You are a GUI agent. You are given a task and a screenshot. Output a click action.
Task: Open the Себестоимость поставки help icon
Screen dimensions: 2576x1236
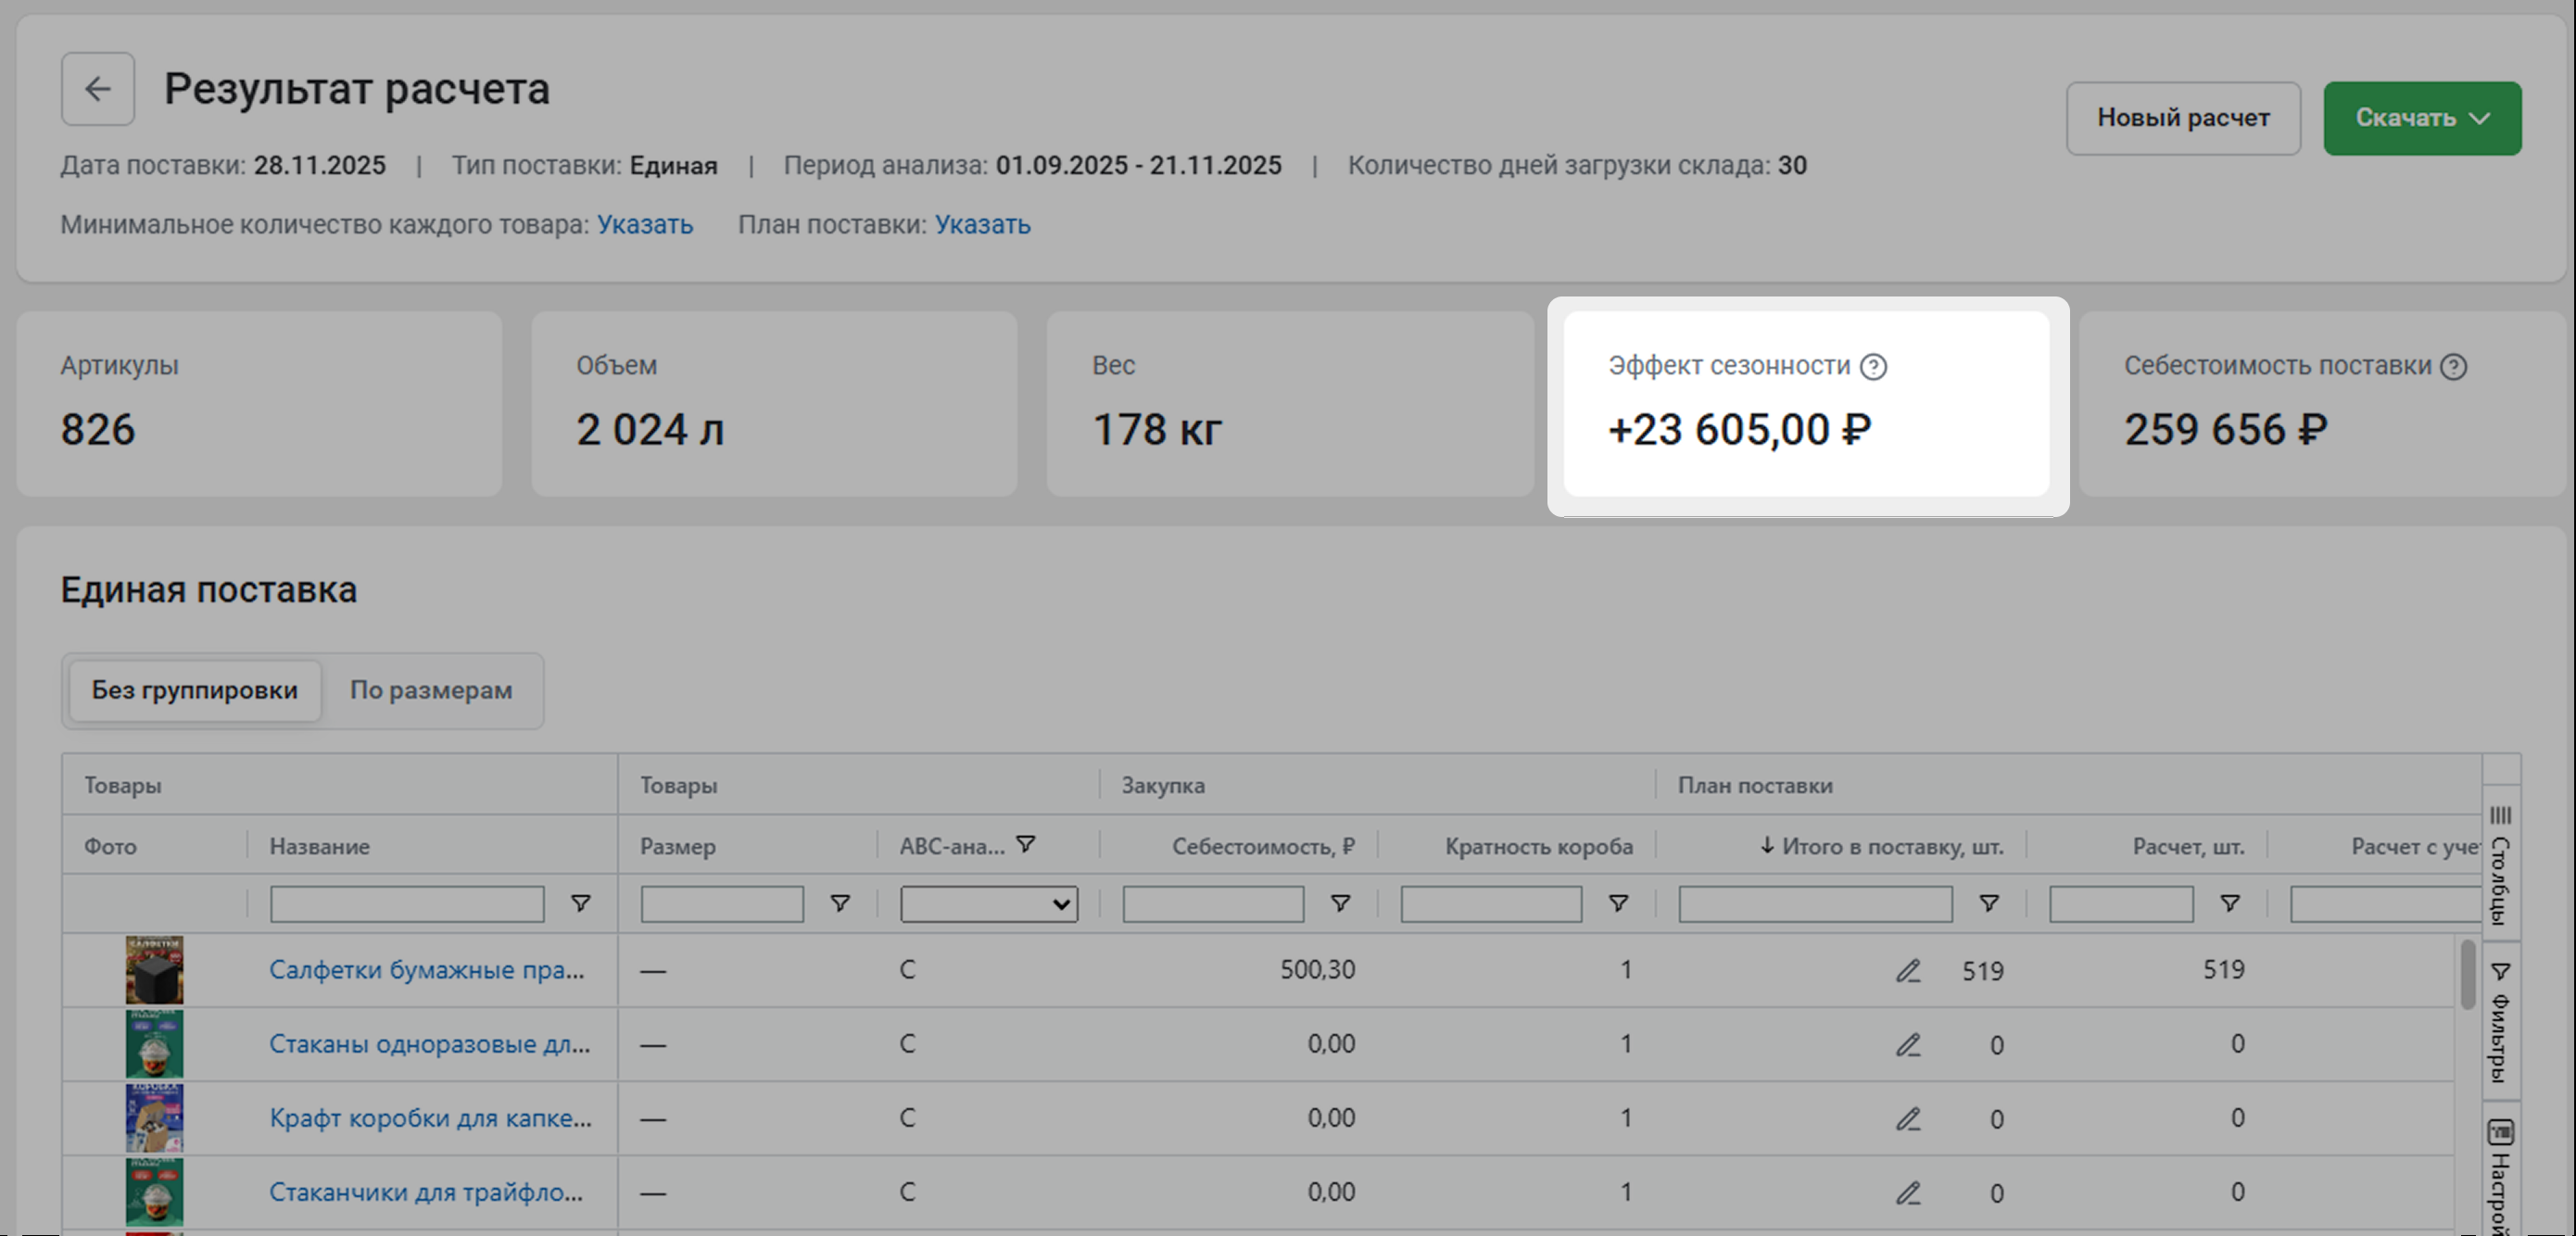(x=2453, y=367)
